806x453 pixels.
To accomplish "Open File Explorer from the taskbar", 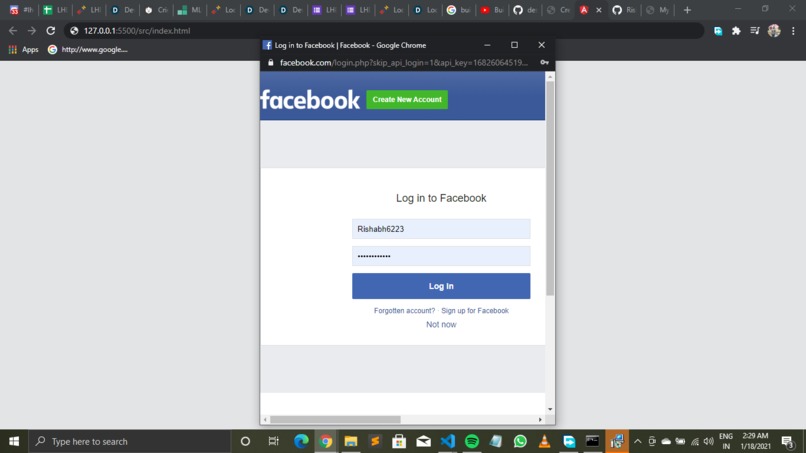I will (x=351, y=441).
